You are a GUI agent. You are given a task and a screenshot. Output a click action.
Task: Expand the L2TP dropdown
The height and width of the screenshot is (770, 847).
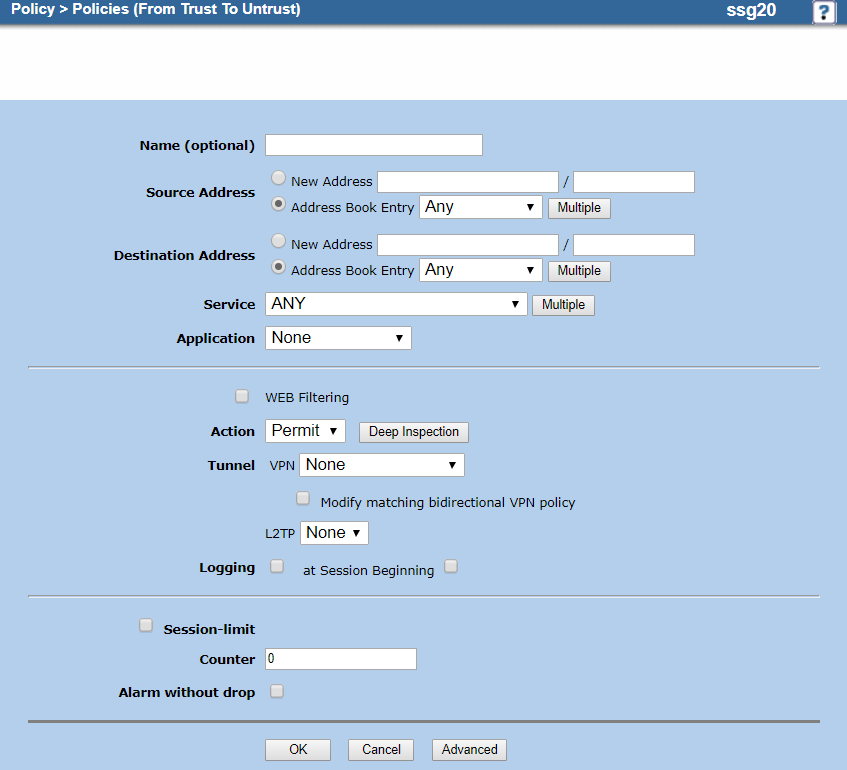pos(334,533)
